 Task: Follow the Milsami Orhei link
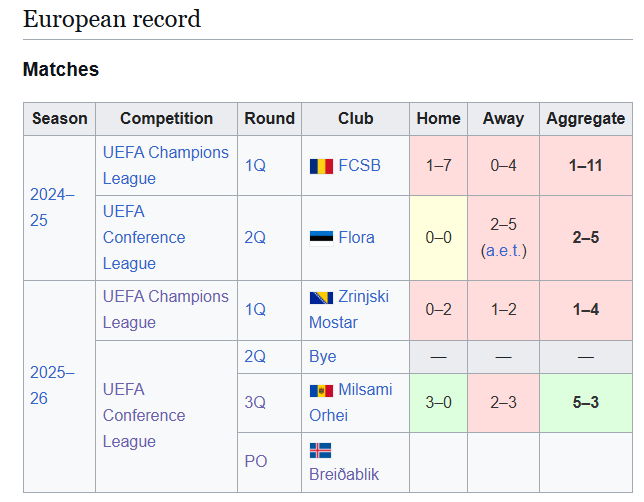click(x=350, y=402)
